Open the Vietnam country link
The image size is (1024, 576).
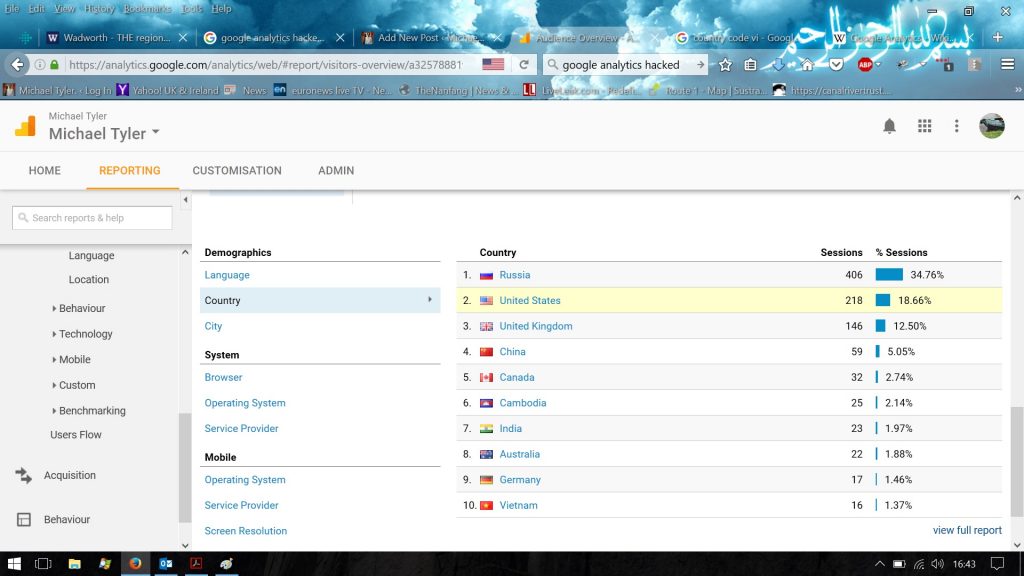point(519,505)
